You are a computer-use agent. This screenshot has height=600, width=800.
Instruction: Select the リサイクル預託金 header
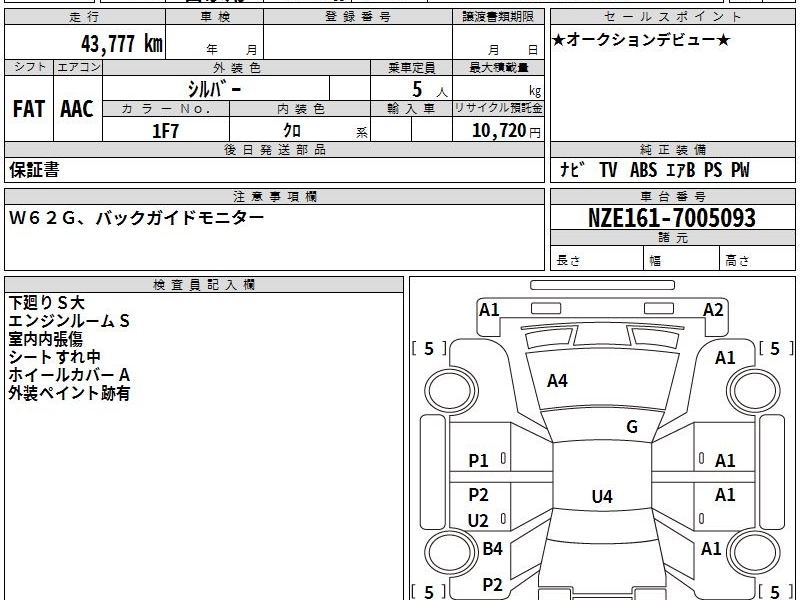pos(498,108)
